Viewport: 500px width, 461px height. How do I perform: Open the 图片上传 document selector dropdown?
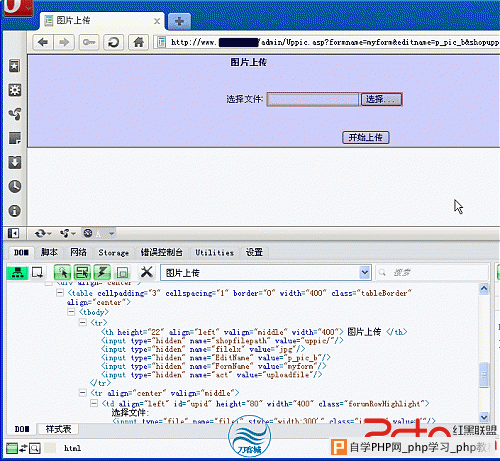pyautogui.click(x=365, y=273)
